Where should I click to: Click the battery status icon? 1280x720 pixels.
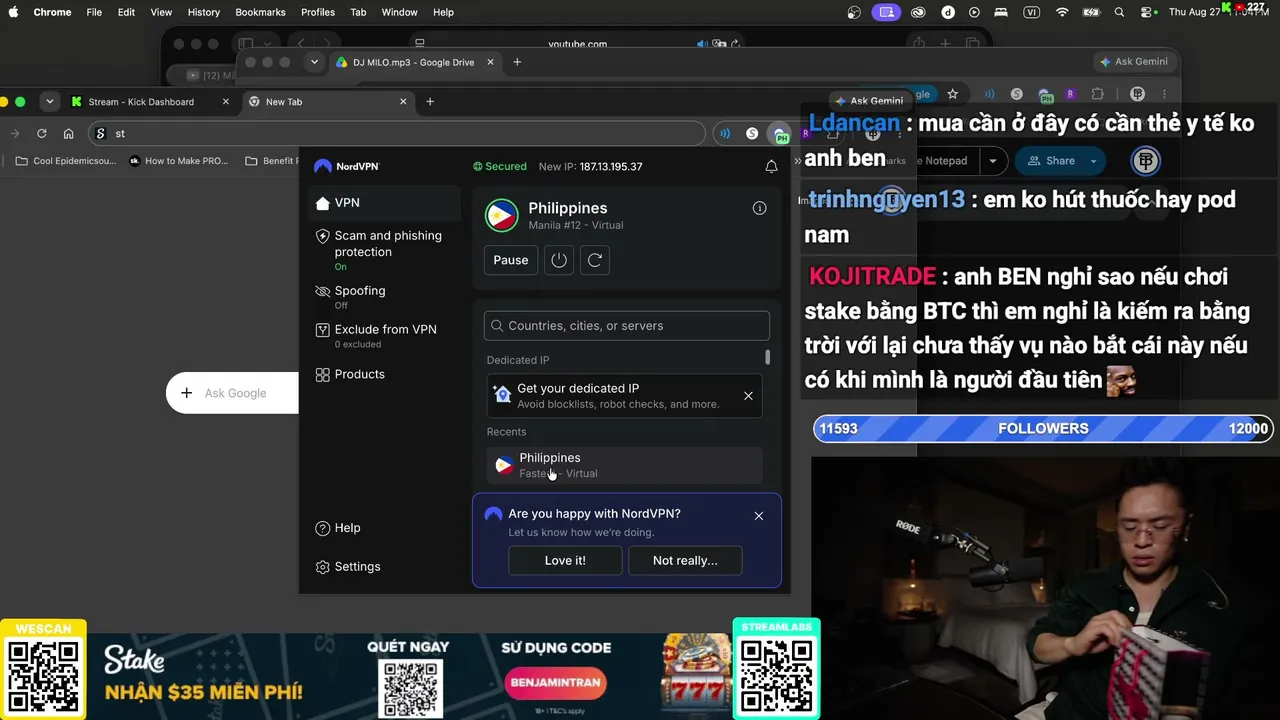point(1091,12)
